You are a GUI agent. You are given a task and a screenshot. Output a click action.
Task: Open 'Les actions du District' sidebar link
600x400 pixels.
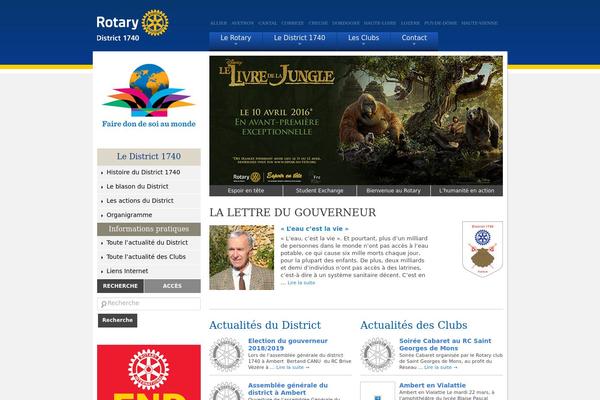[x=140, y=201]
